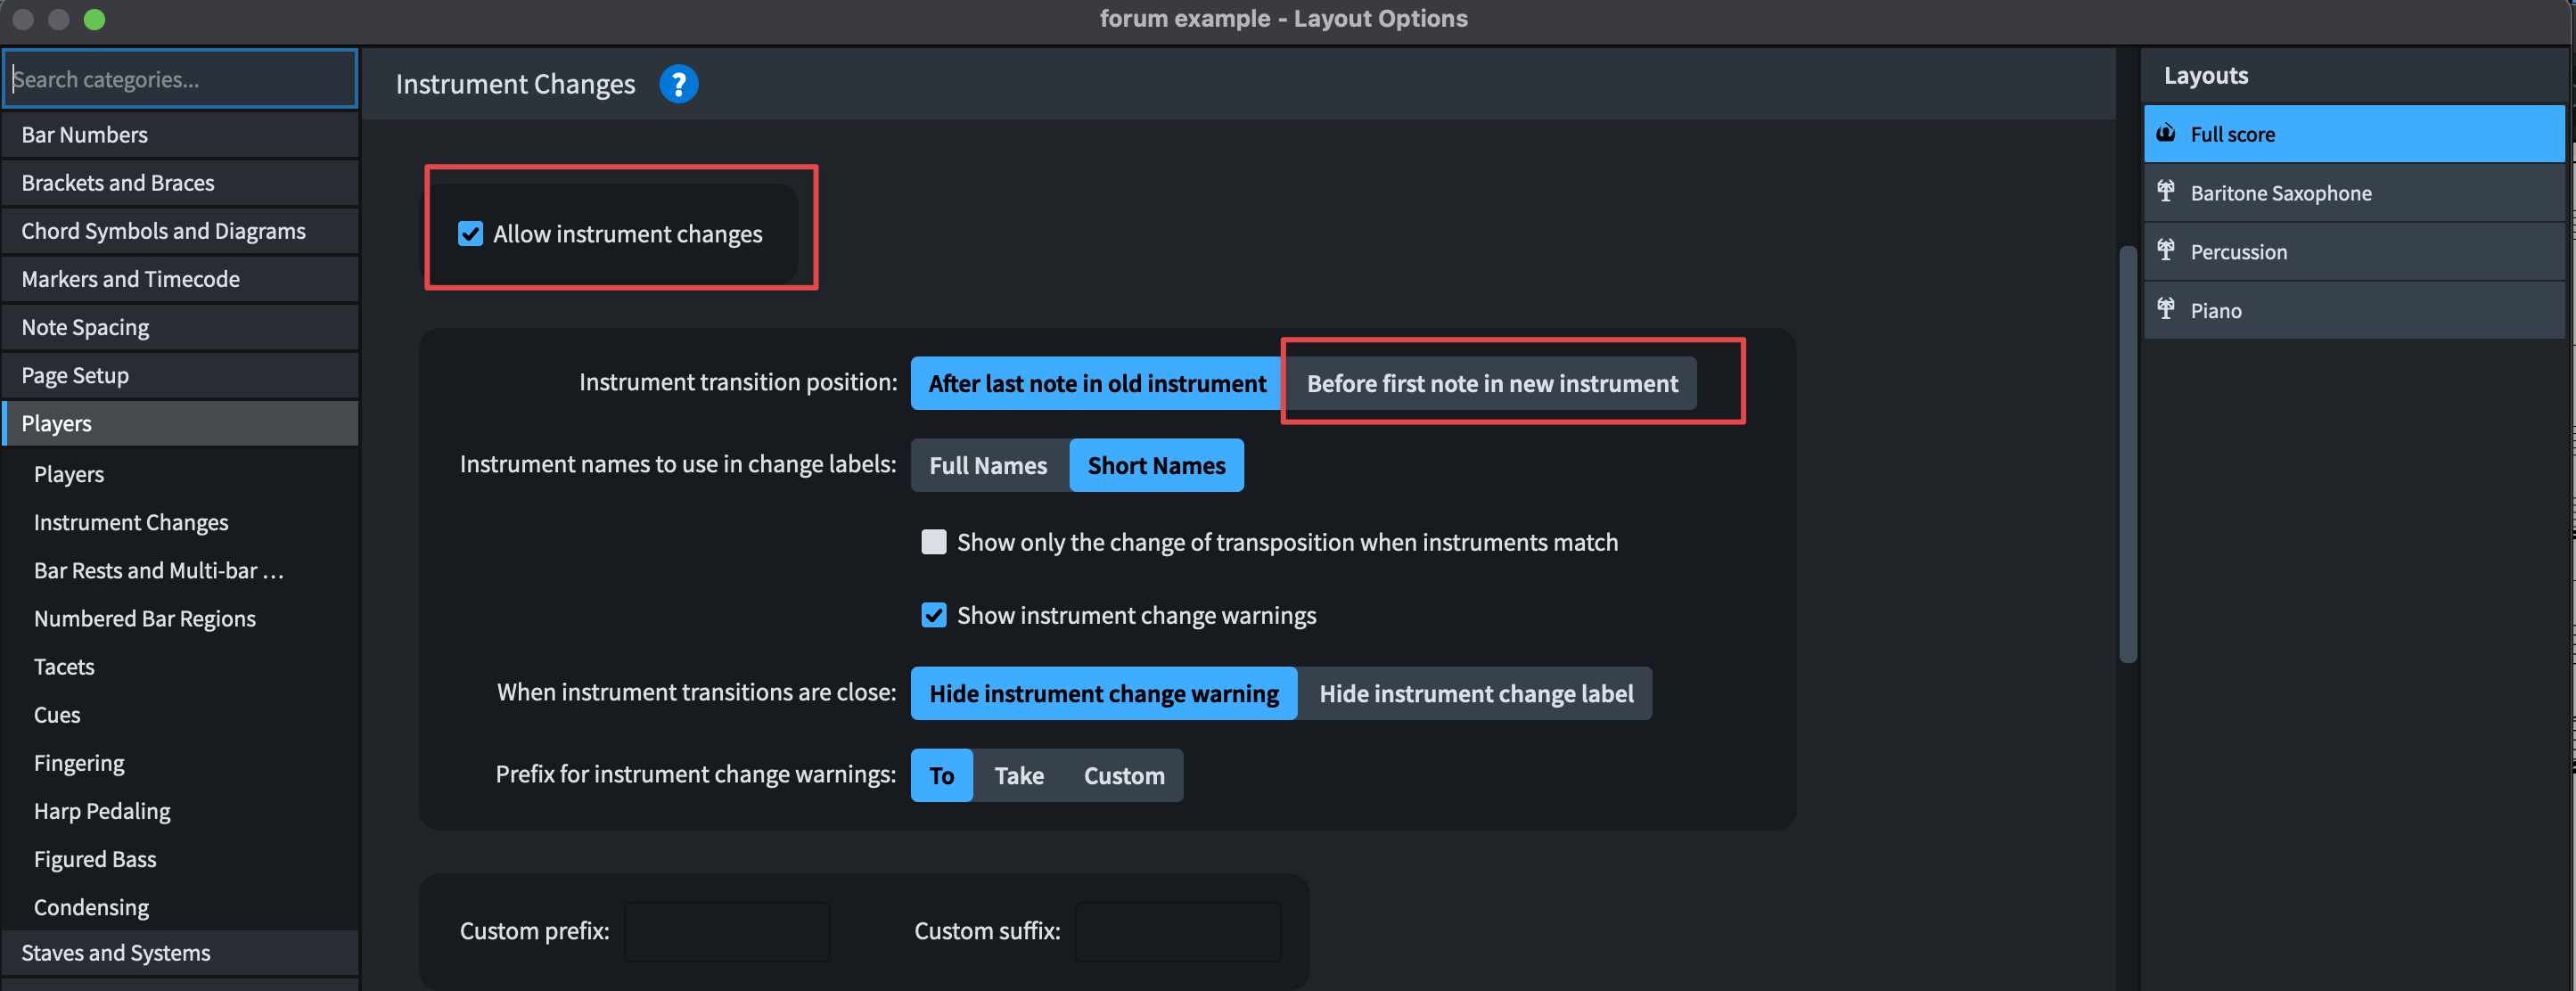
Task: Set warning prefix to Take
Action: point(1018,776)
